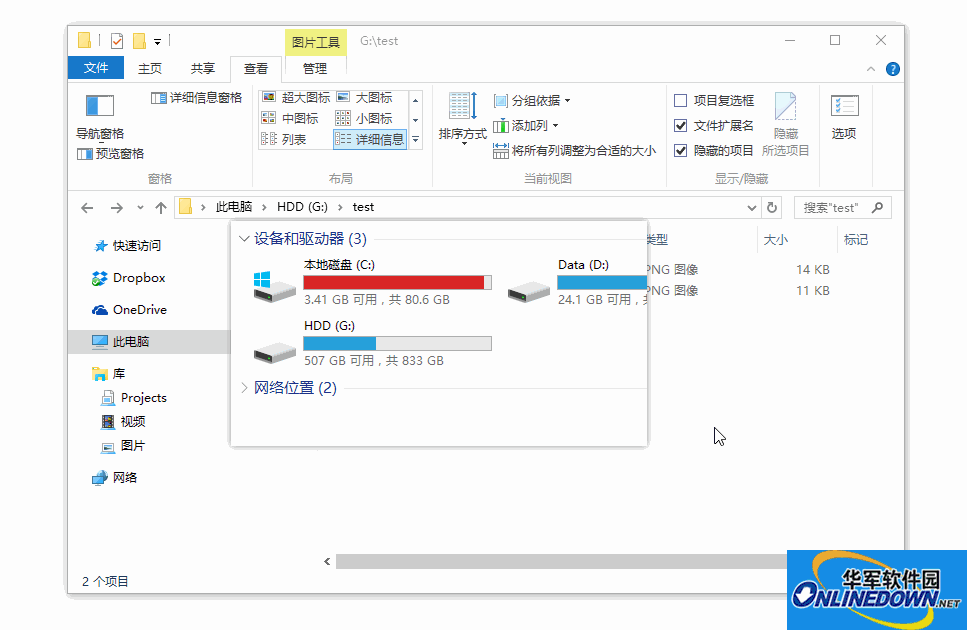Viewport: 967px width, 630px height.
Task: Click the Back navigation arrow
Action: [87, 208]
